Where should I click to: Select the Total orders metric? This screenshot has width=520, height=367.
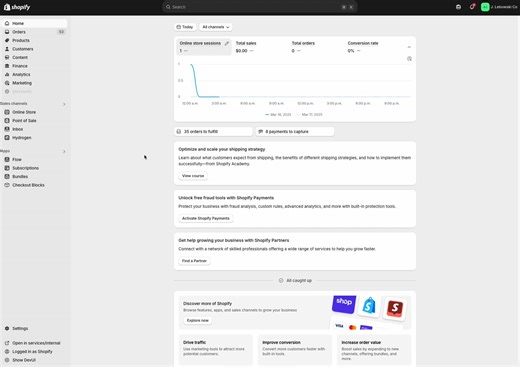(x=315, y=47)
